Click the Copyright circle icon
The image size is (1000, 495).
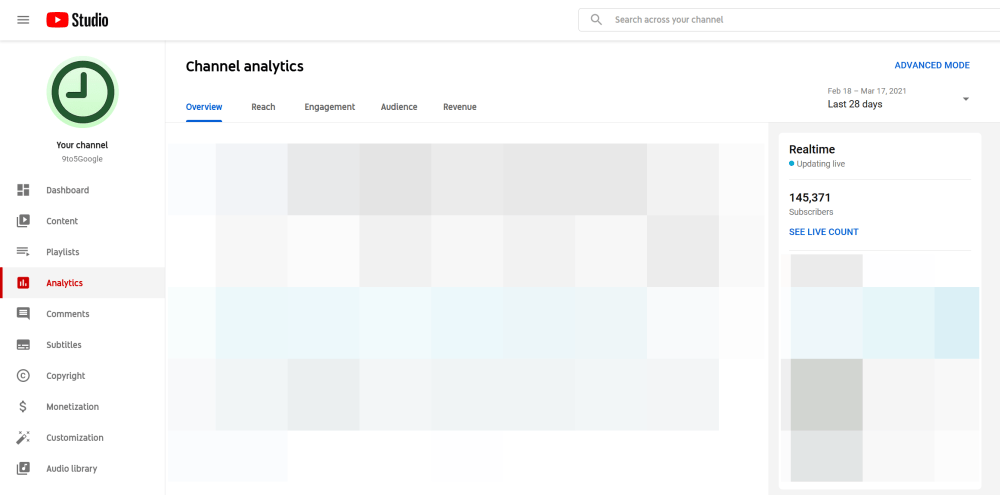[23, 376]
